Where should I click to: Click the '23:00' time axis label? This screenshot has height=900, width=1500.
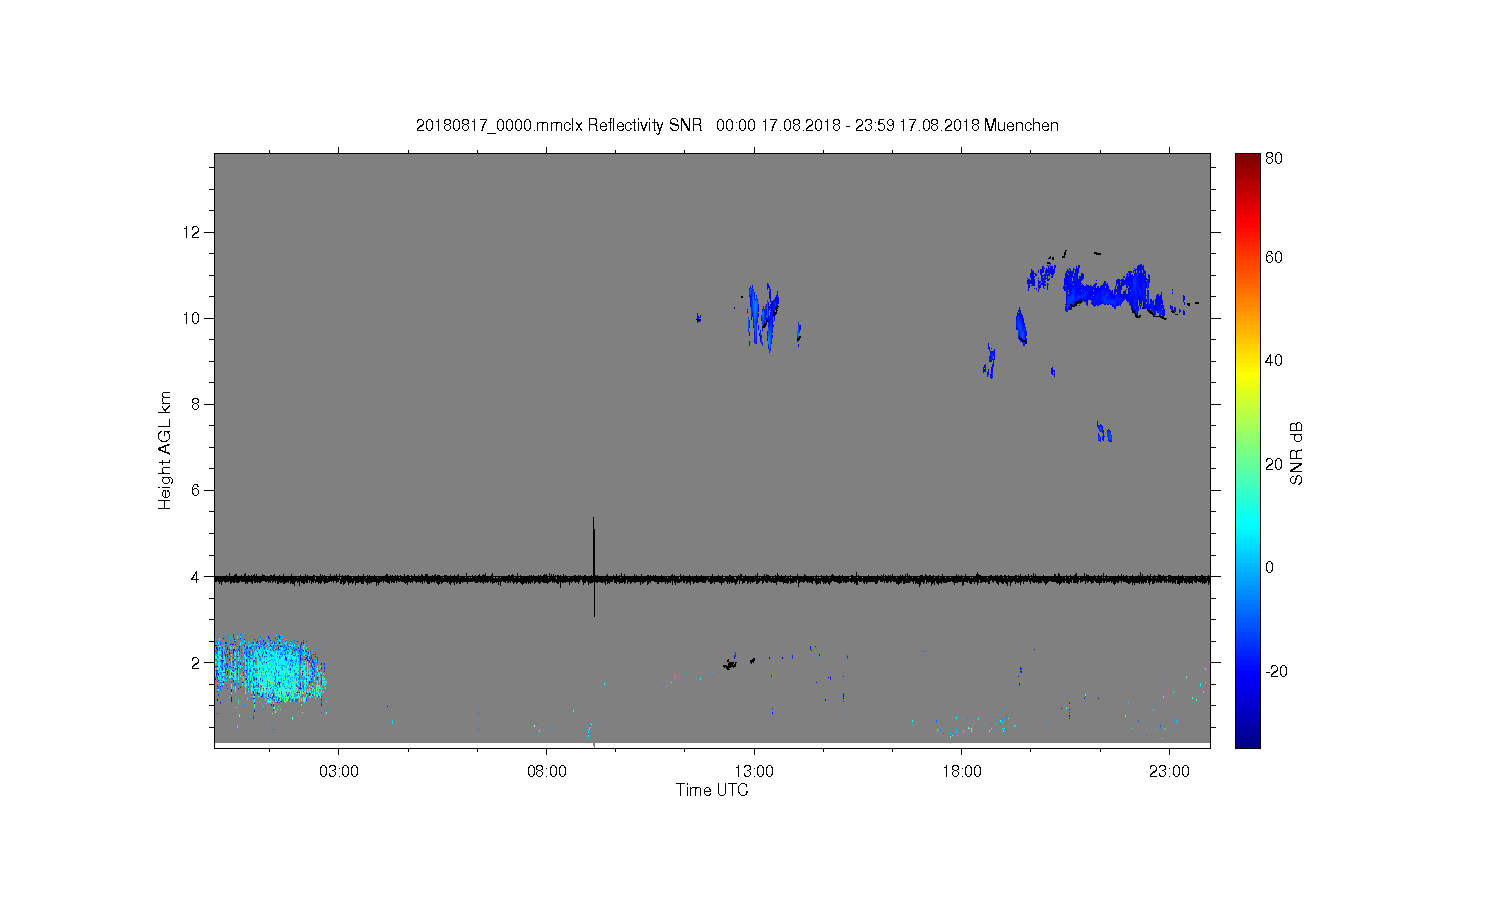tap(1169, 771)
